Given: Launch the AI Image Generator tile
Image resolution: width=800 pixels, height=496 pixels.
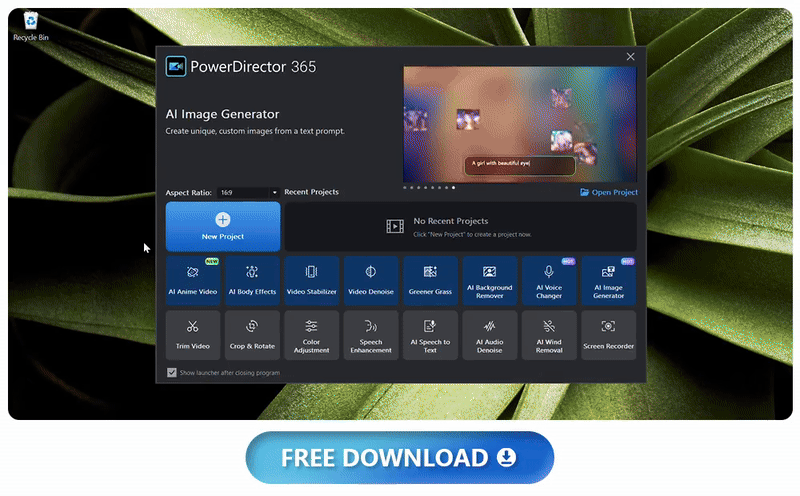Looking at the screenshot, I should [609, 281].
